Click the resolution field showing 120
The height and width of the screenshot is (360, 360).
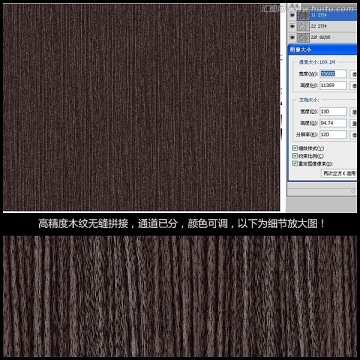(x=333, y=135)
